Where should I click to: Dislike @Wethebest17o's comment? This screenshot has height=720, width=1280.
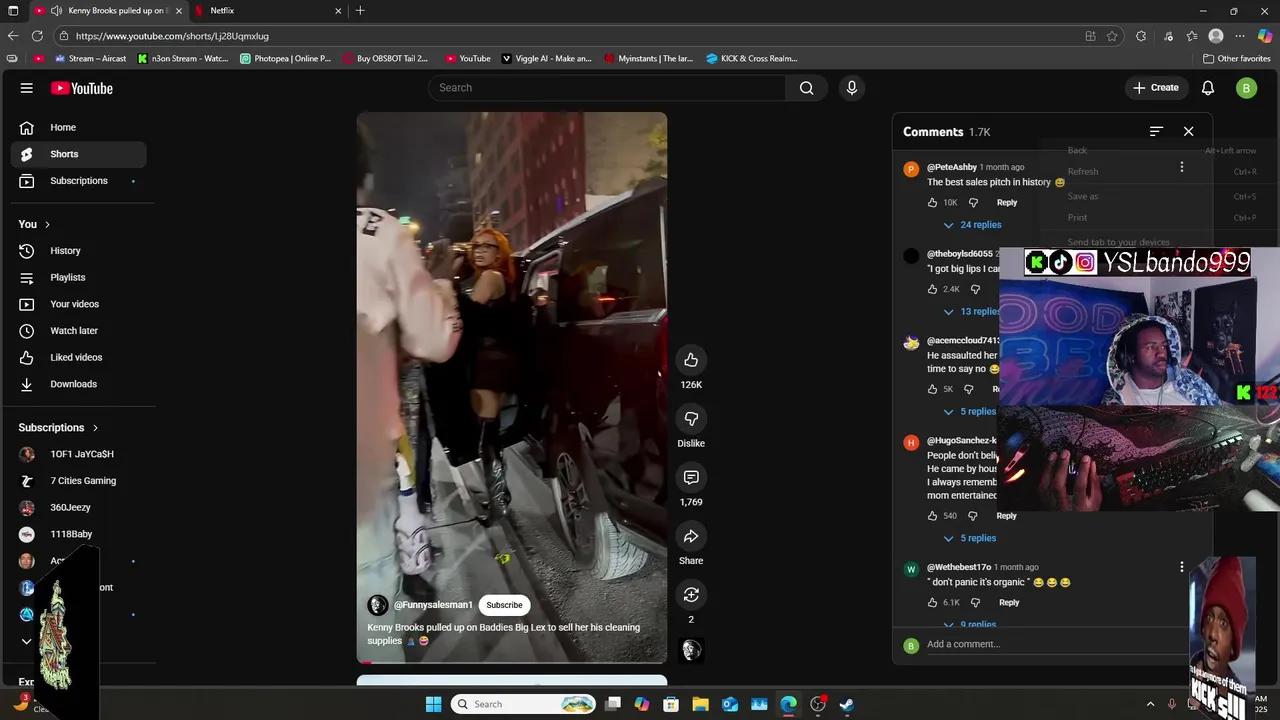tap(975, 603)
